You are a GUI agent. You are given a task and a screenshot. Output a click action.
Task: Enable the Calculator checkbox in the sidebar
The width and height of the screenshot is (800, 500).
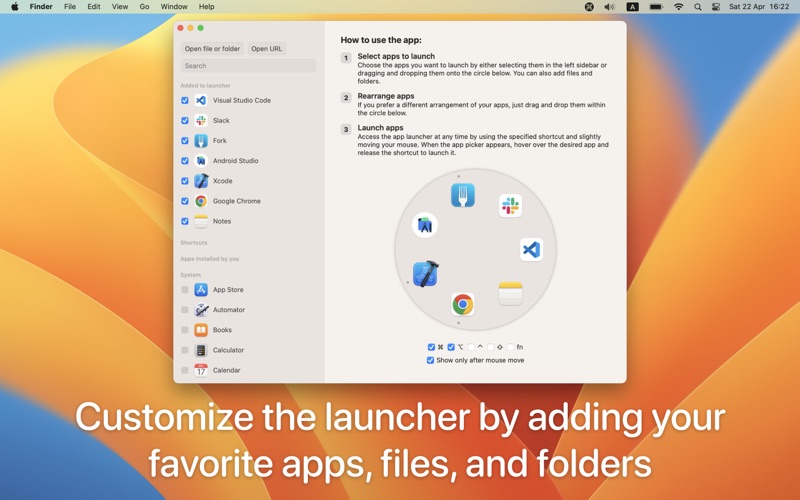tap(185, 350)
